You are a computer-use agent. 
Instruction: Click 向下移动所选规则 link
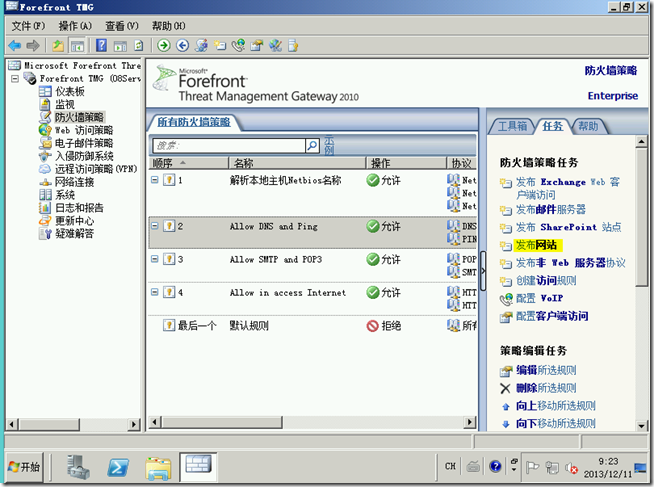coord(556,424)
